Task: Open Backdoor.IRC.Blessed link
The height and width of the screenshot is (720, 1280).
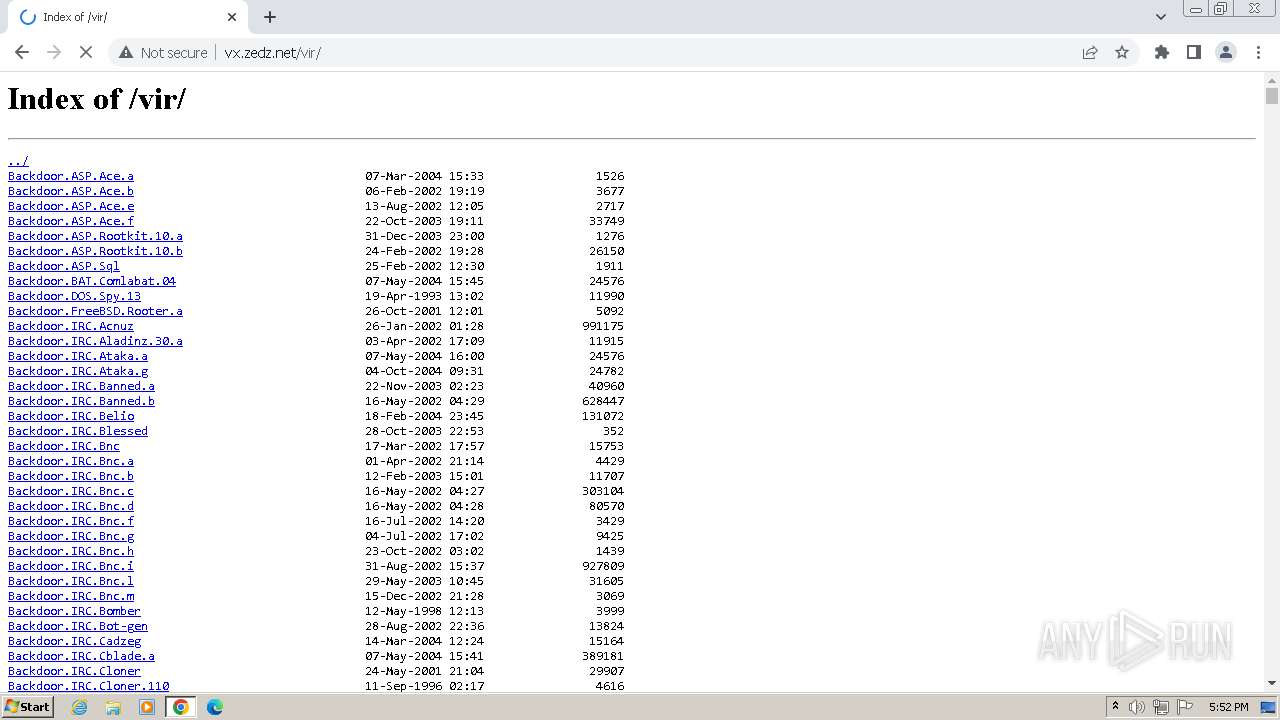Action: [78, 431]
